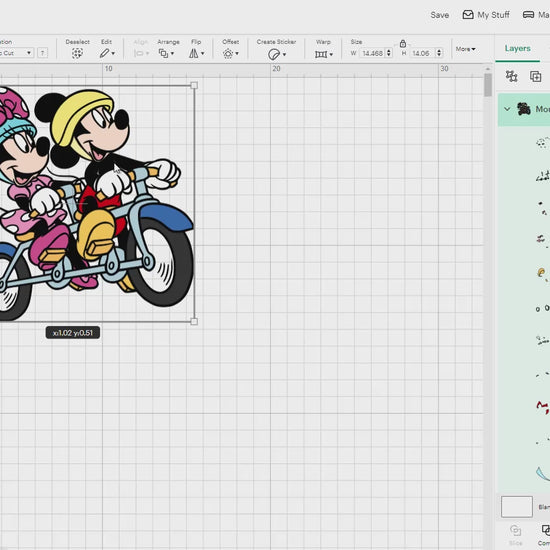Screen dimensions: 550x550
Task: Switch to the Layers tab
Action: coord(517,48)
